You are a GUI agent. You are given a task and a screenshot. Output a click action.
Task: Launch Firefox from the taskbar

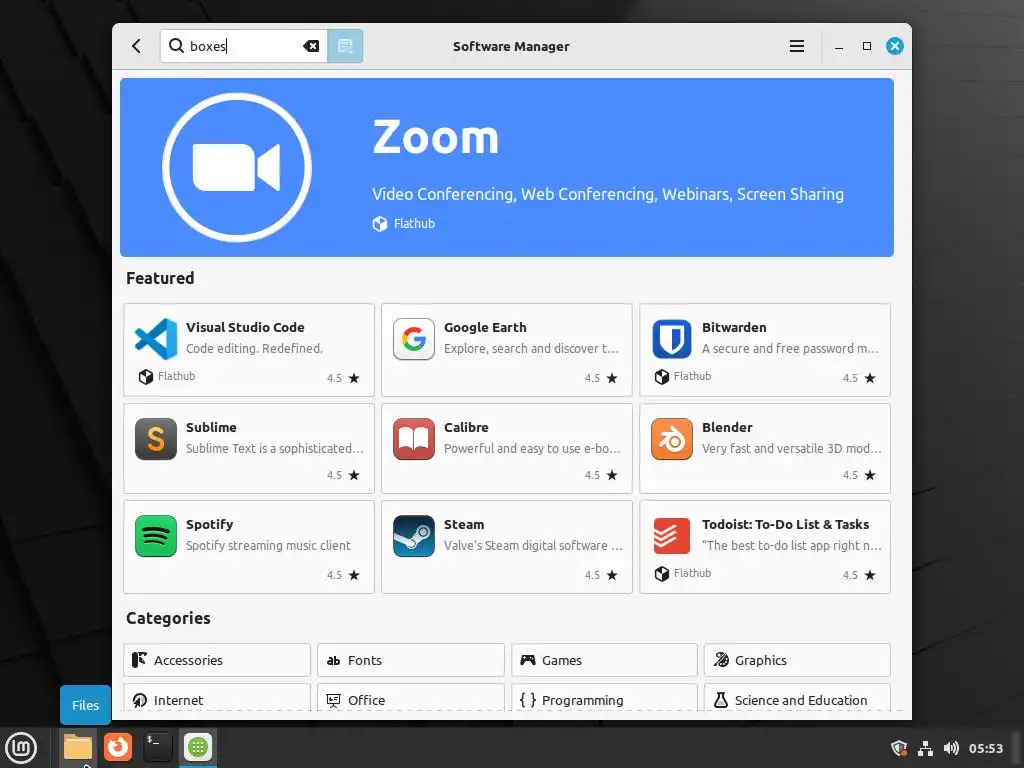tap(118, 747)
